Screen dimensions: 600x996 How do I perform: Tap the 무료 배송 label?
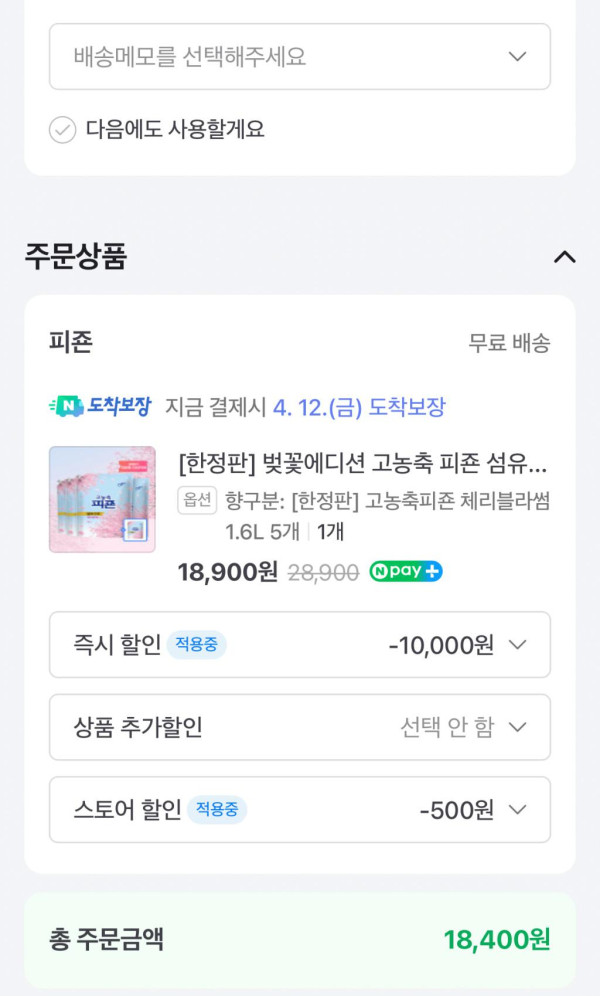coord(509,343)
